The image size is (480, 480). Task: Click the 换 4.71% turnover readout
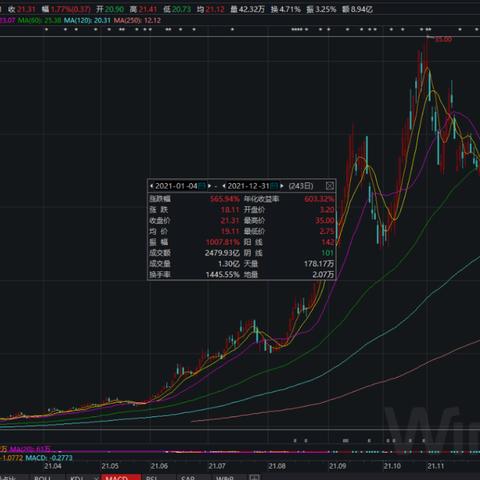pyautogui.click(x=286, y=9)
